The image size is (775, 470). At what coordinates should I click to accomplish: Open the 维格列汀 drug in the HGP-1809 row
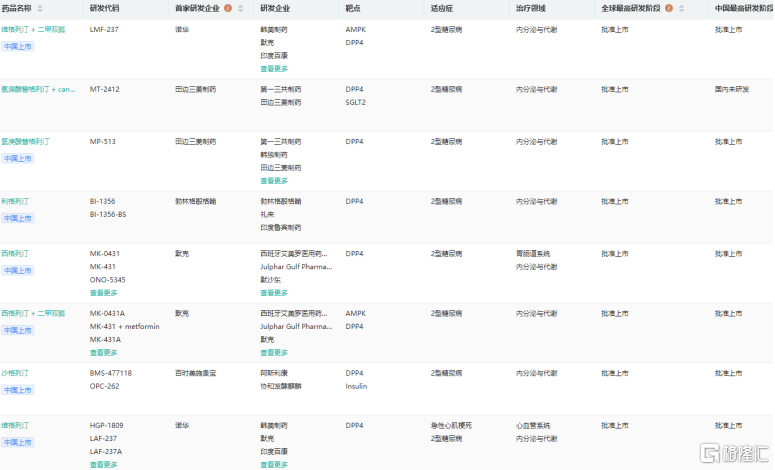[15, 426]
